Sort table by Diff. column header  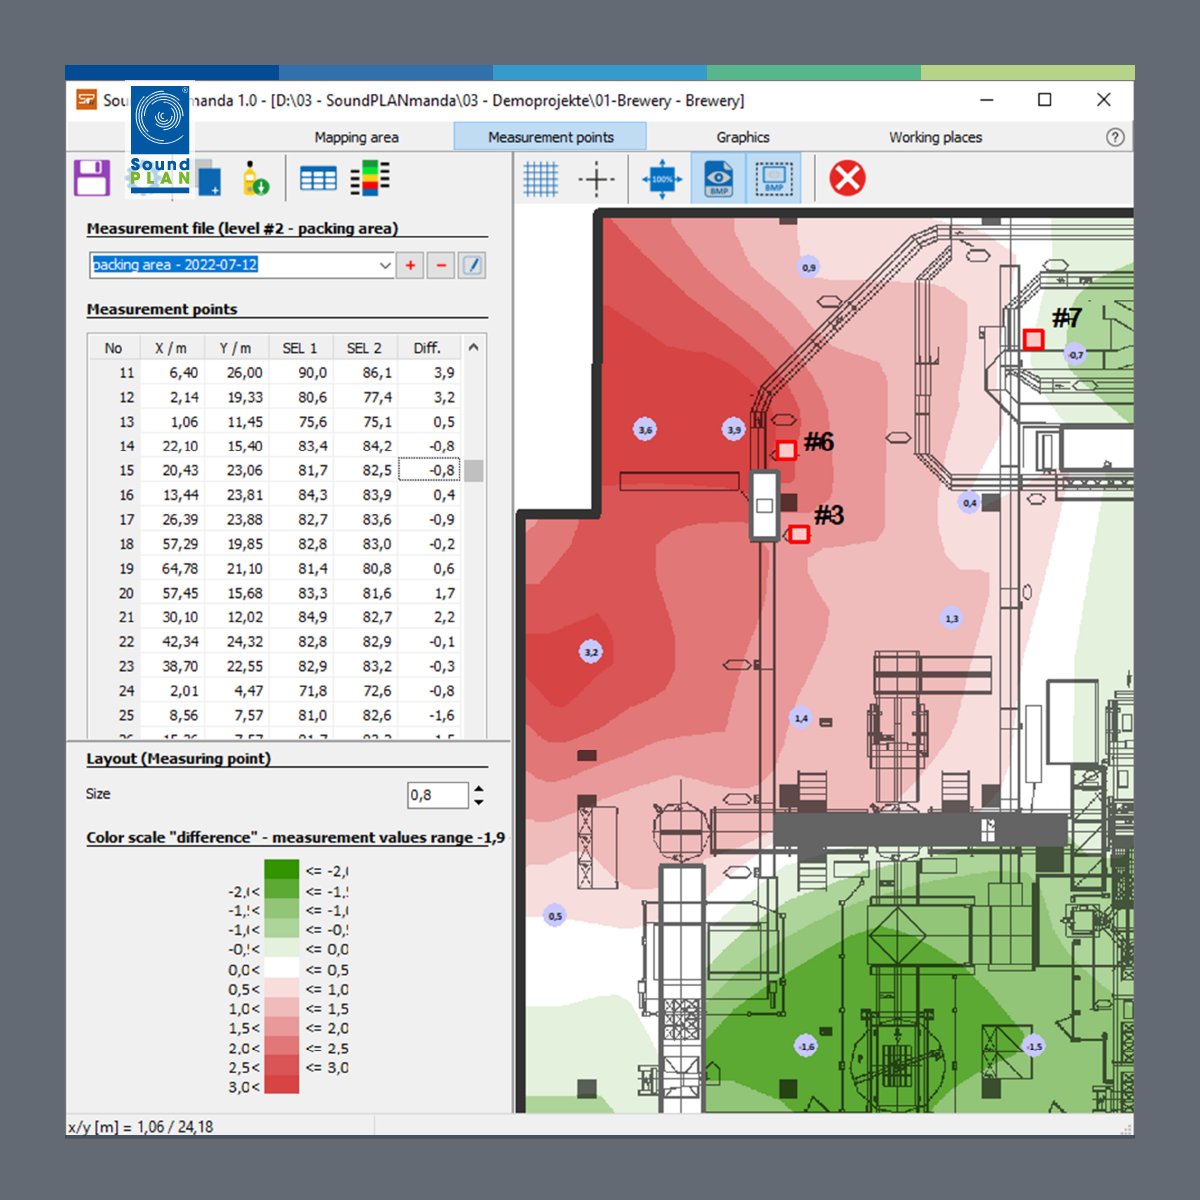(x=427, y=348)
